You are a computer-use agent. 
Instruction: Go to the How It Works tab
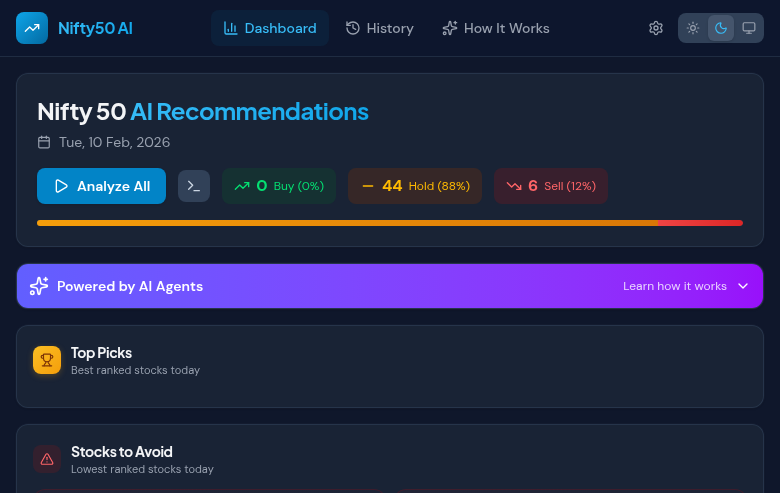pyautogui.click(x=496, y=28)
